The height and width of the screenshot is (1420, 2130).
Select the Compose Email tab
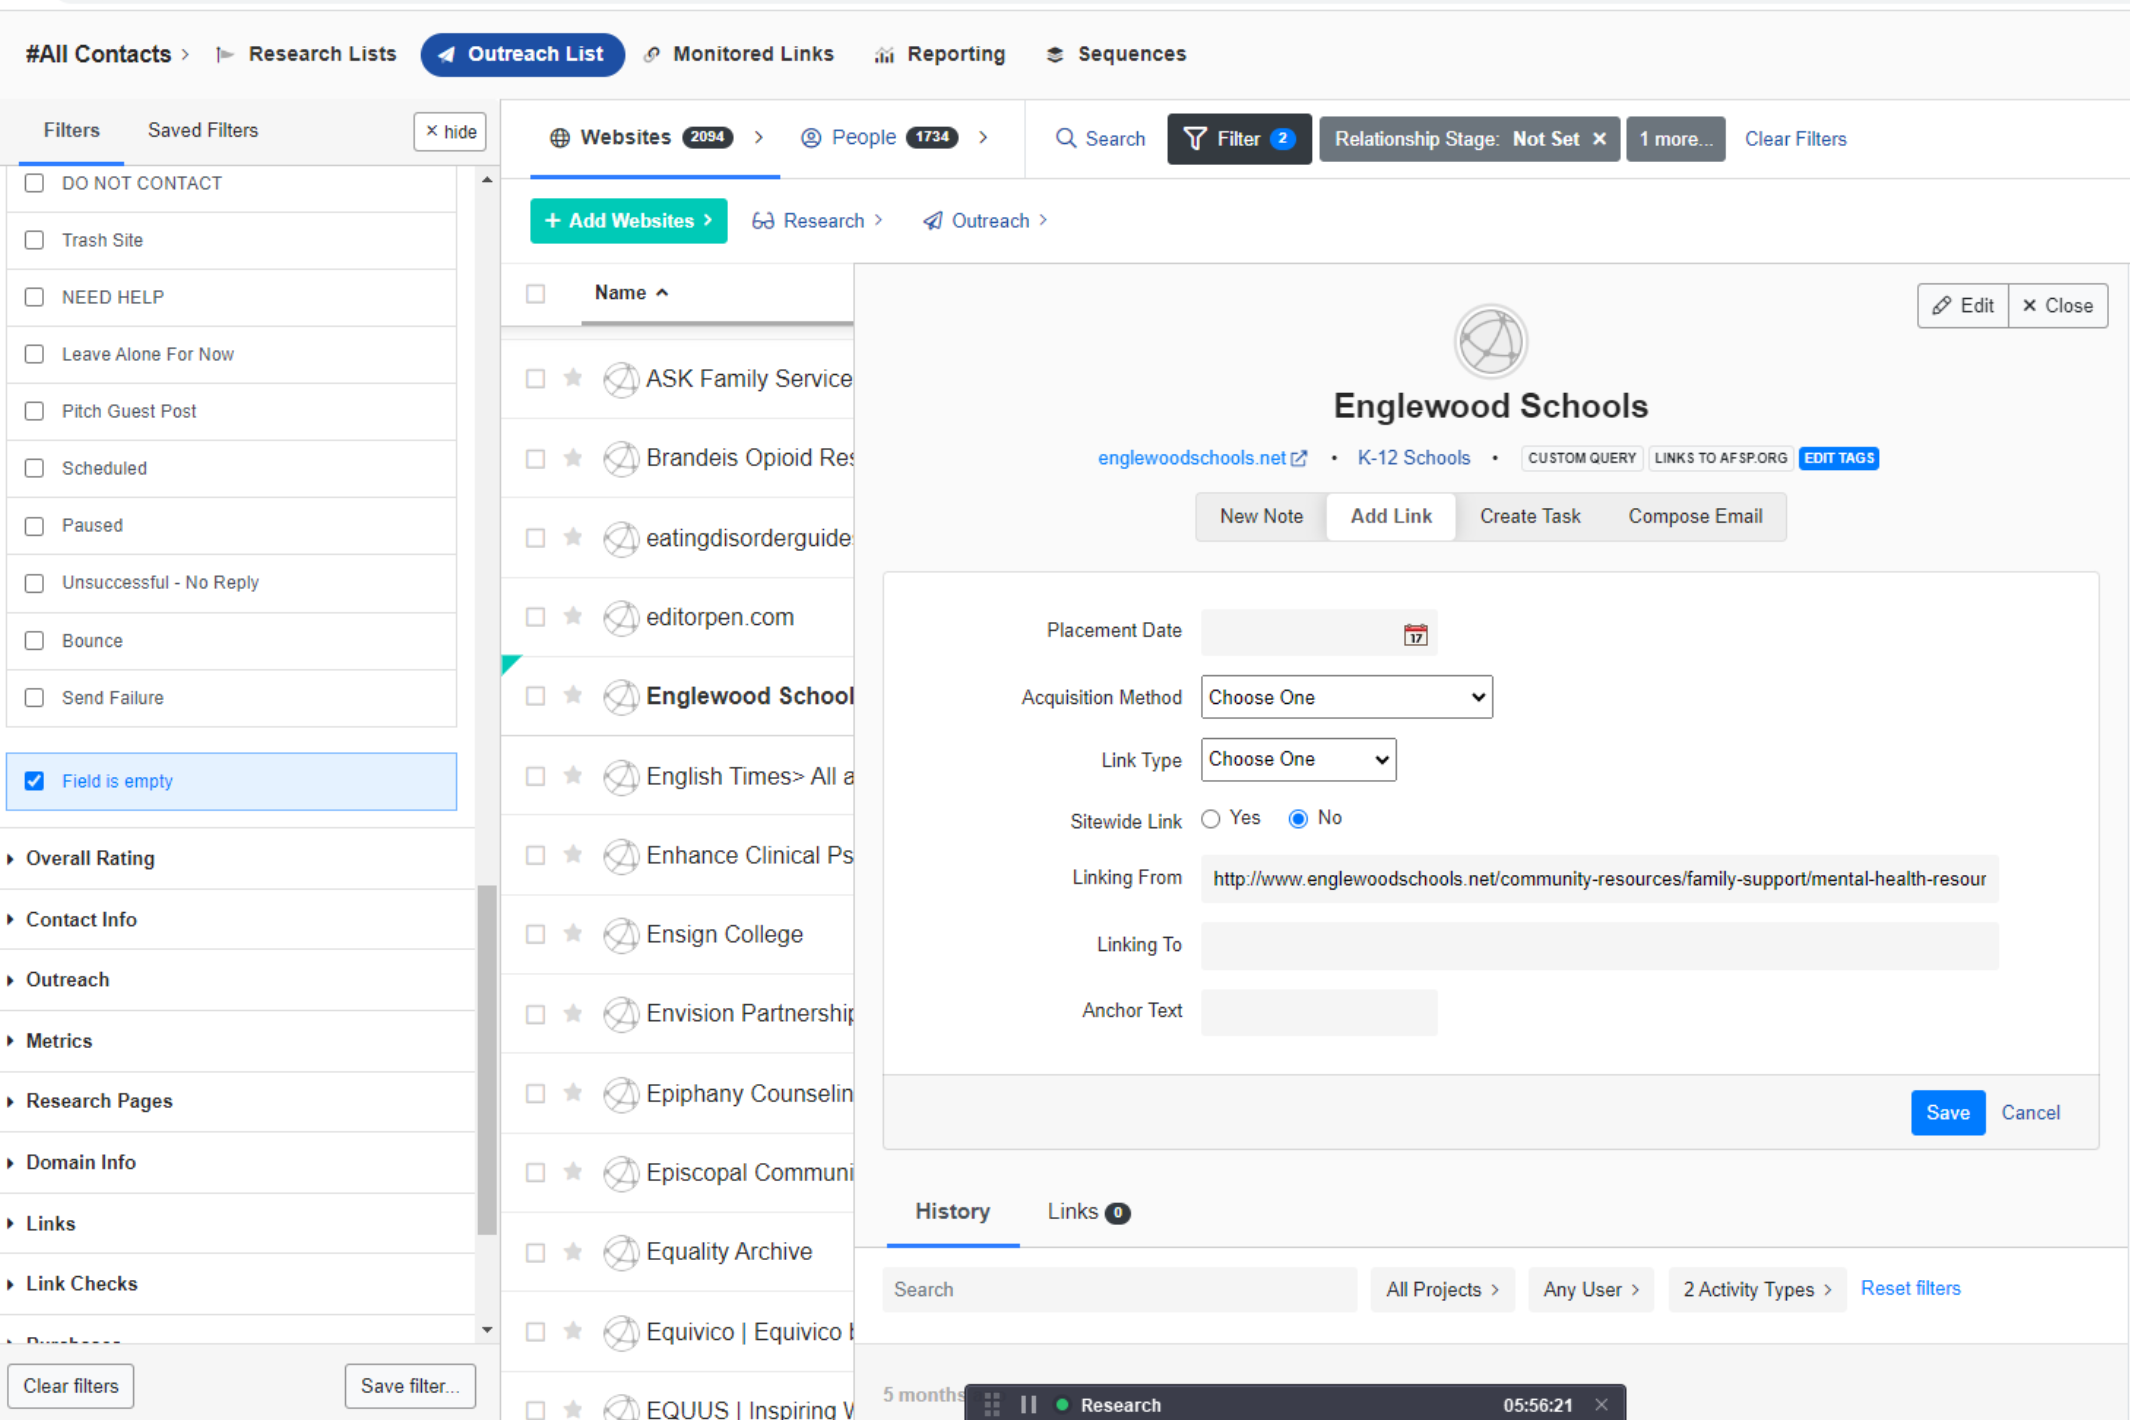pyautogui.click(x=1695, y=516)
